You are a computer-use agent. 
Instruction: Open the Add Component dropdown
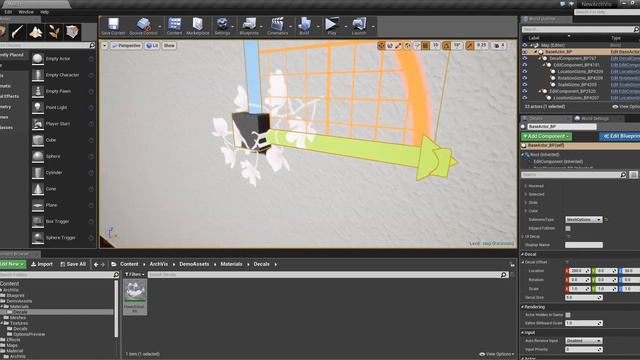coord(547,136)
